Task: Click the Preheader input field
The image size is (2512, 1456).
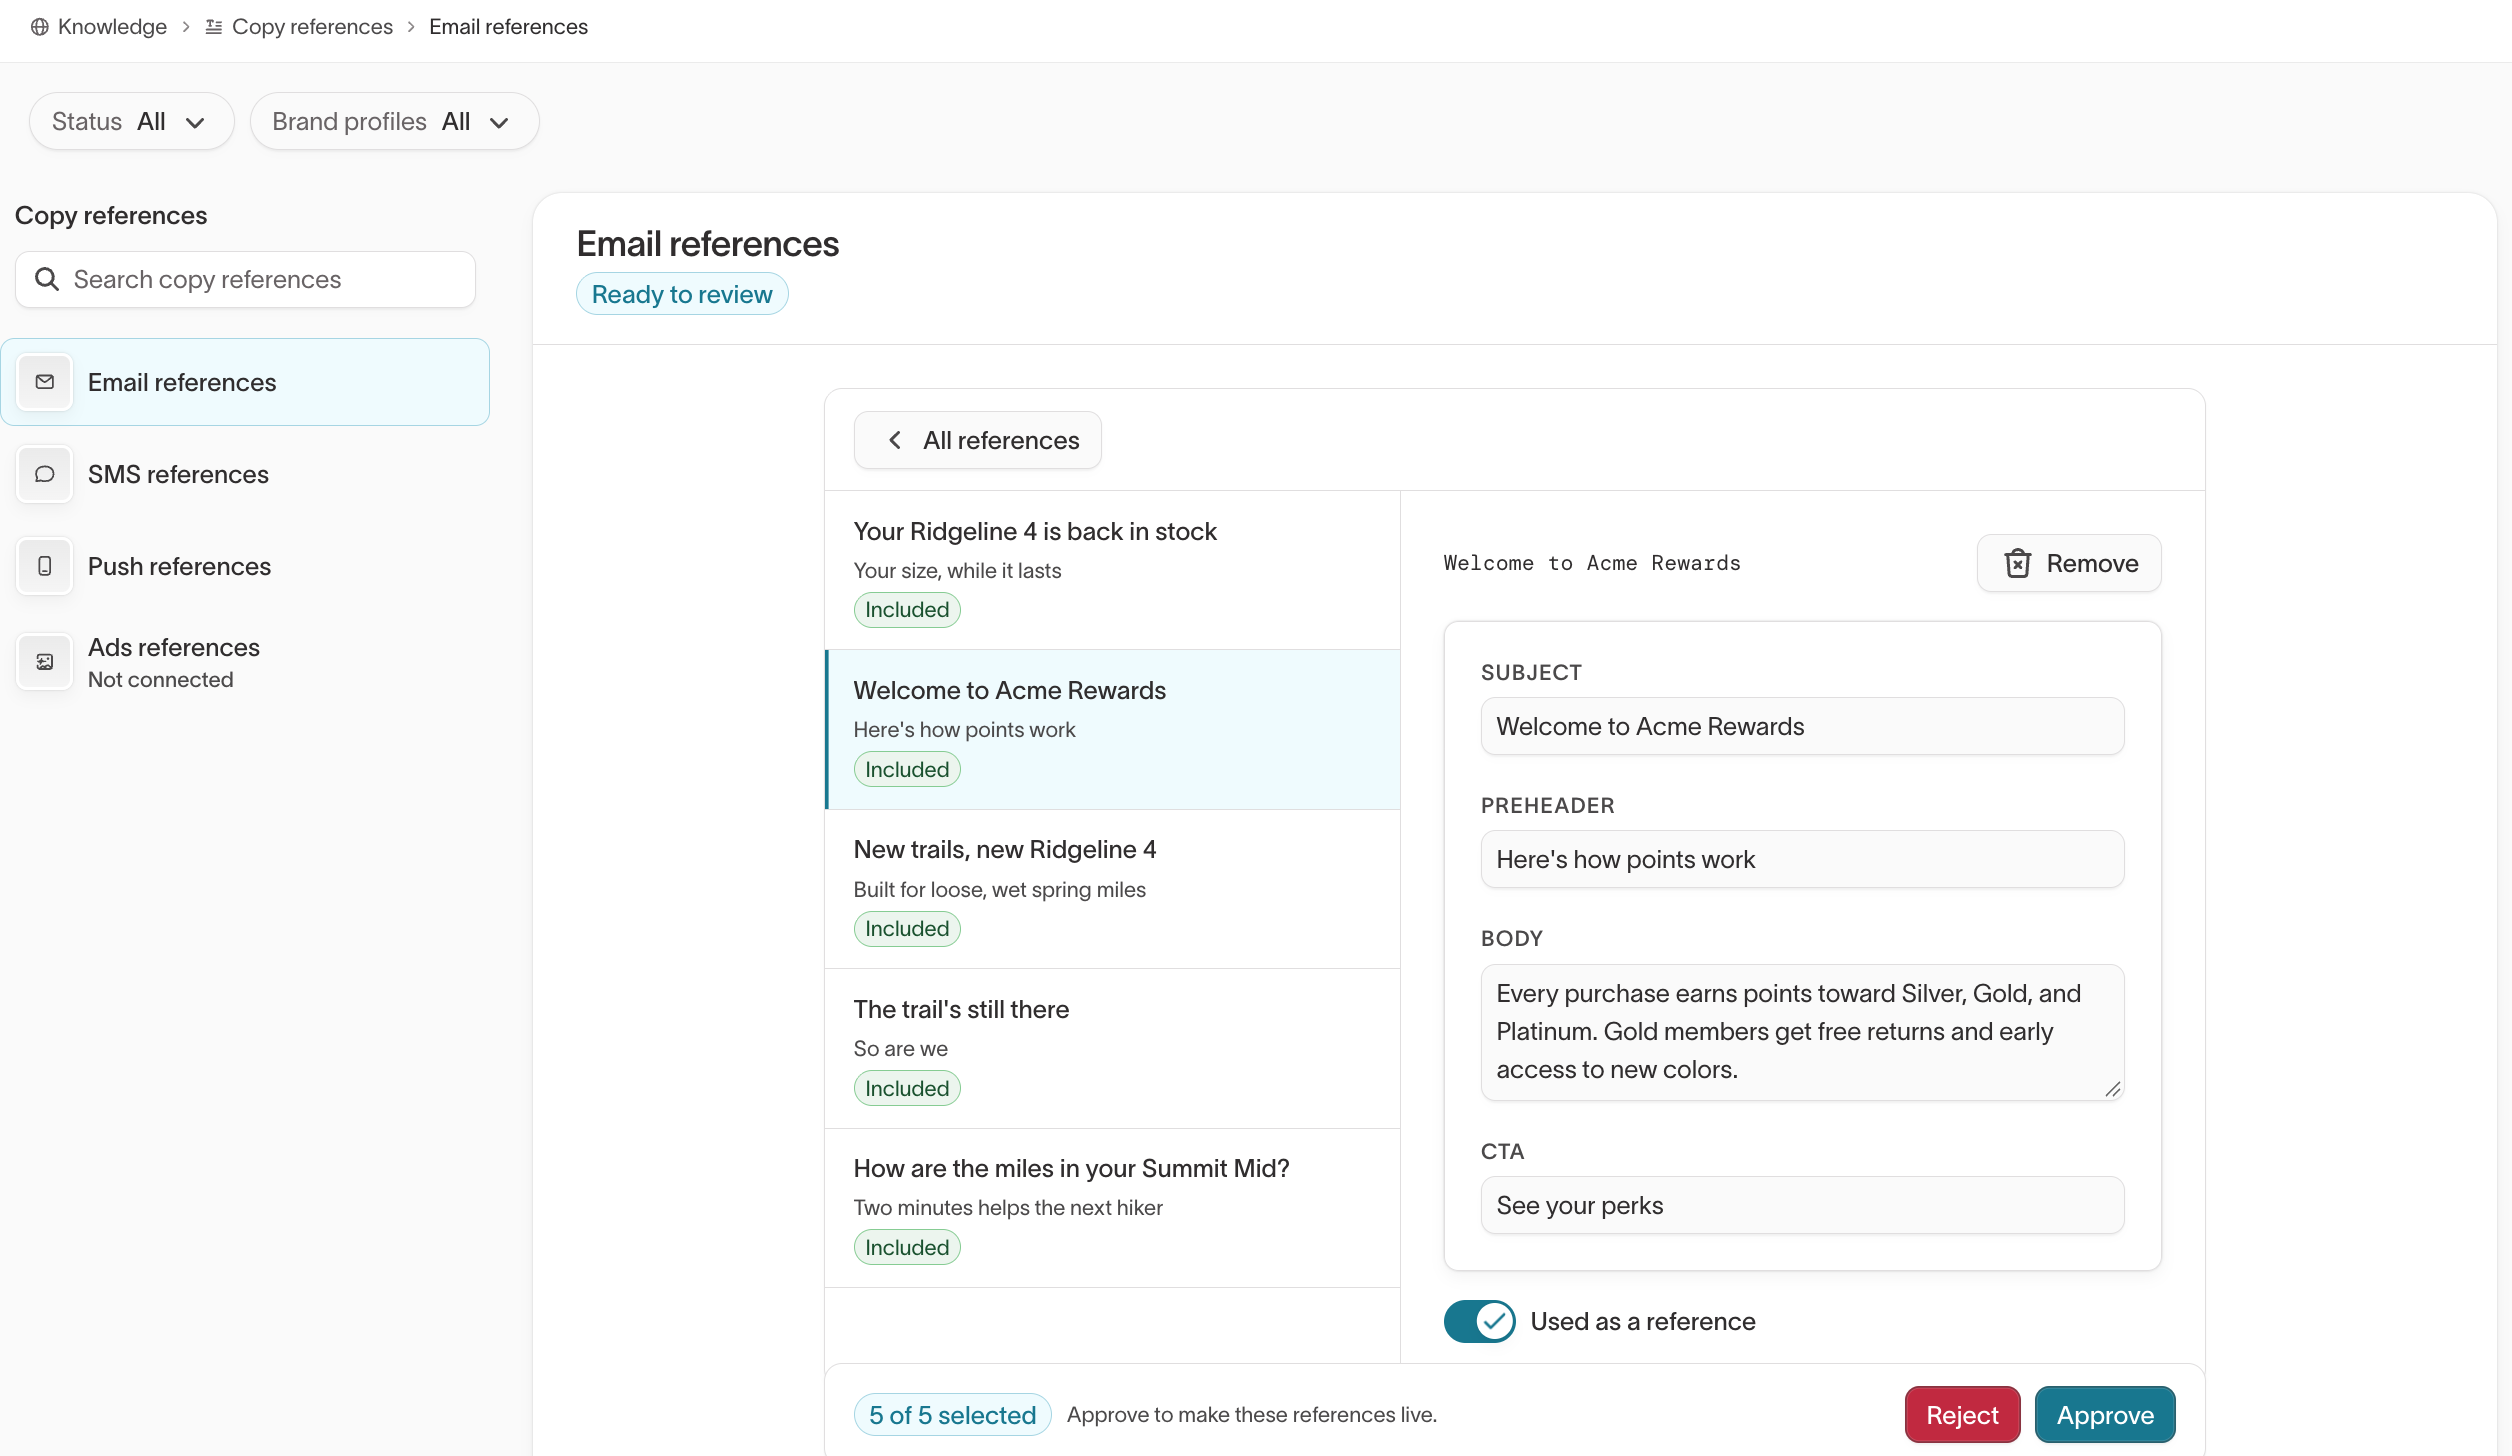Action: (x=1802, y=859)
